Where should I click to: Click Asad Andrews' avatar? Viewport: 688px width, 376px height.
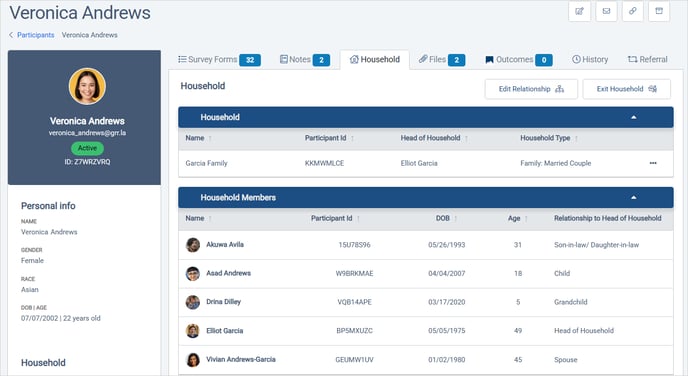193,274
